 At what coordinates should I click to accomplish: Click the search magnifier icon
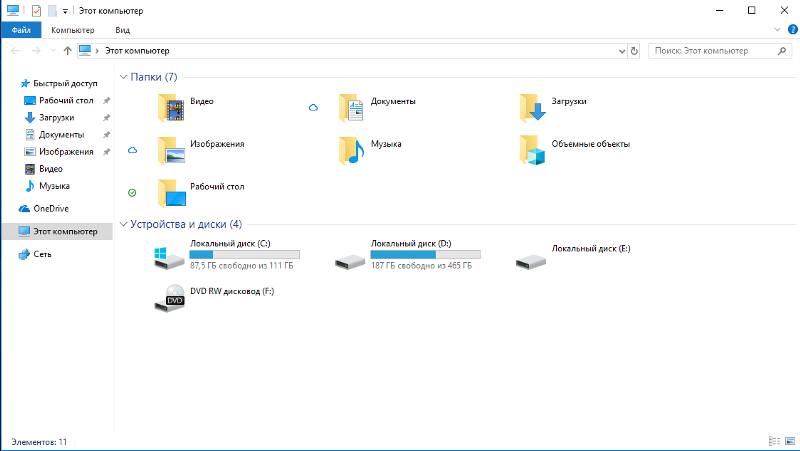point(782,51)
